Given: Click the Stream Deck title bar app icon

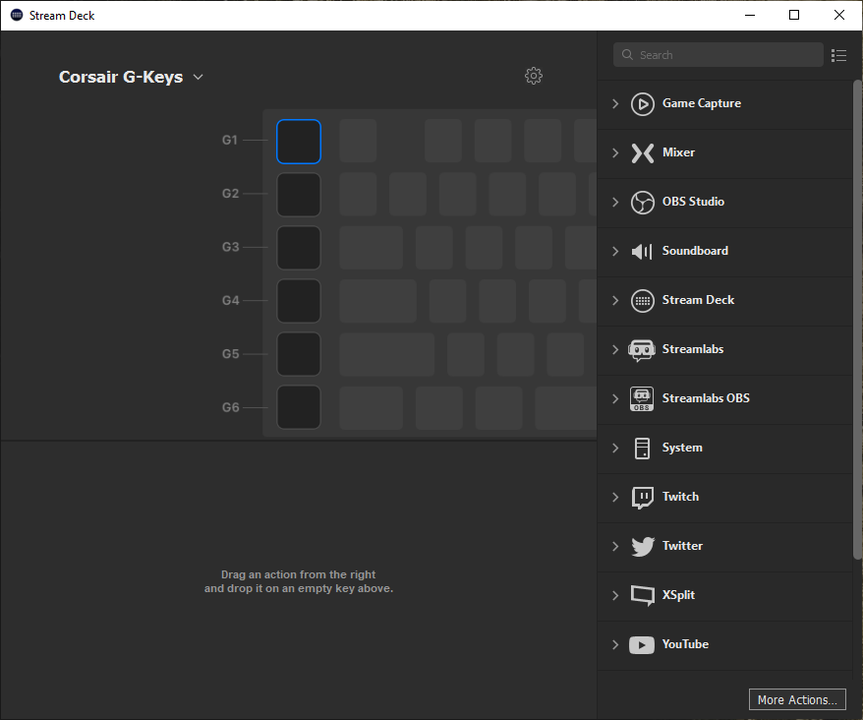Looking at the screenshot, I should (x=17, y=15).
